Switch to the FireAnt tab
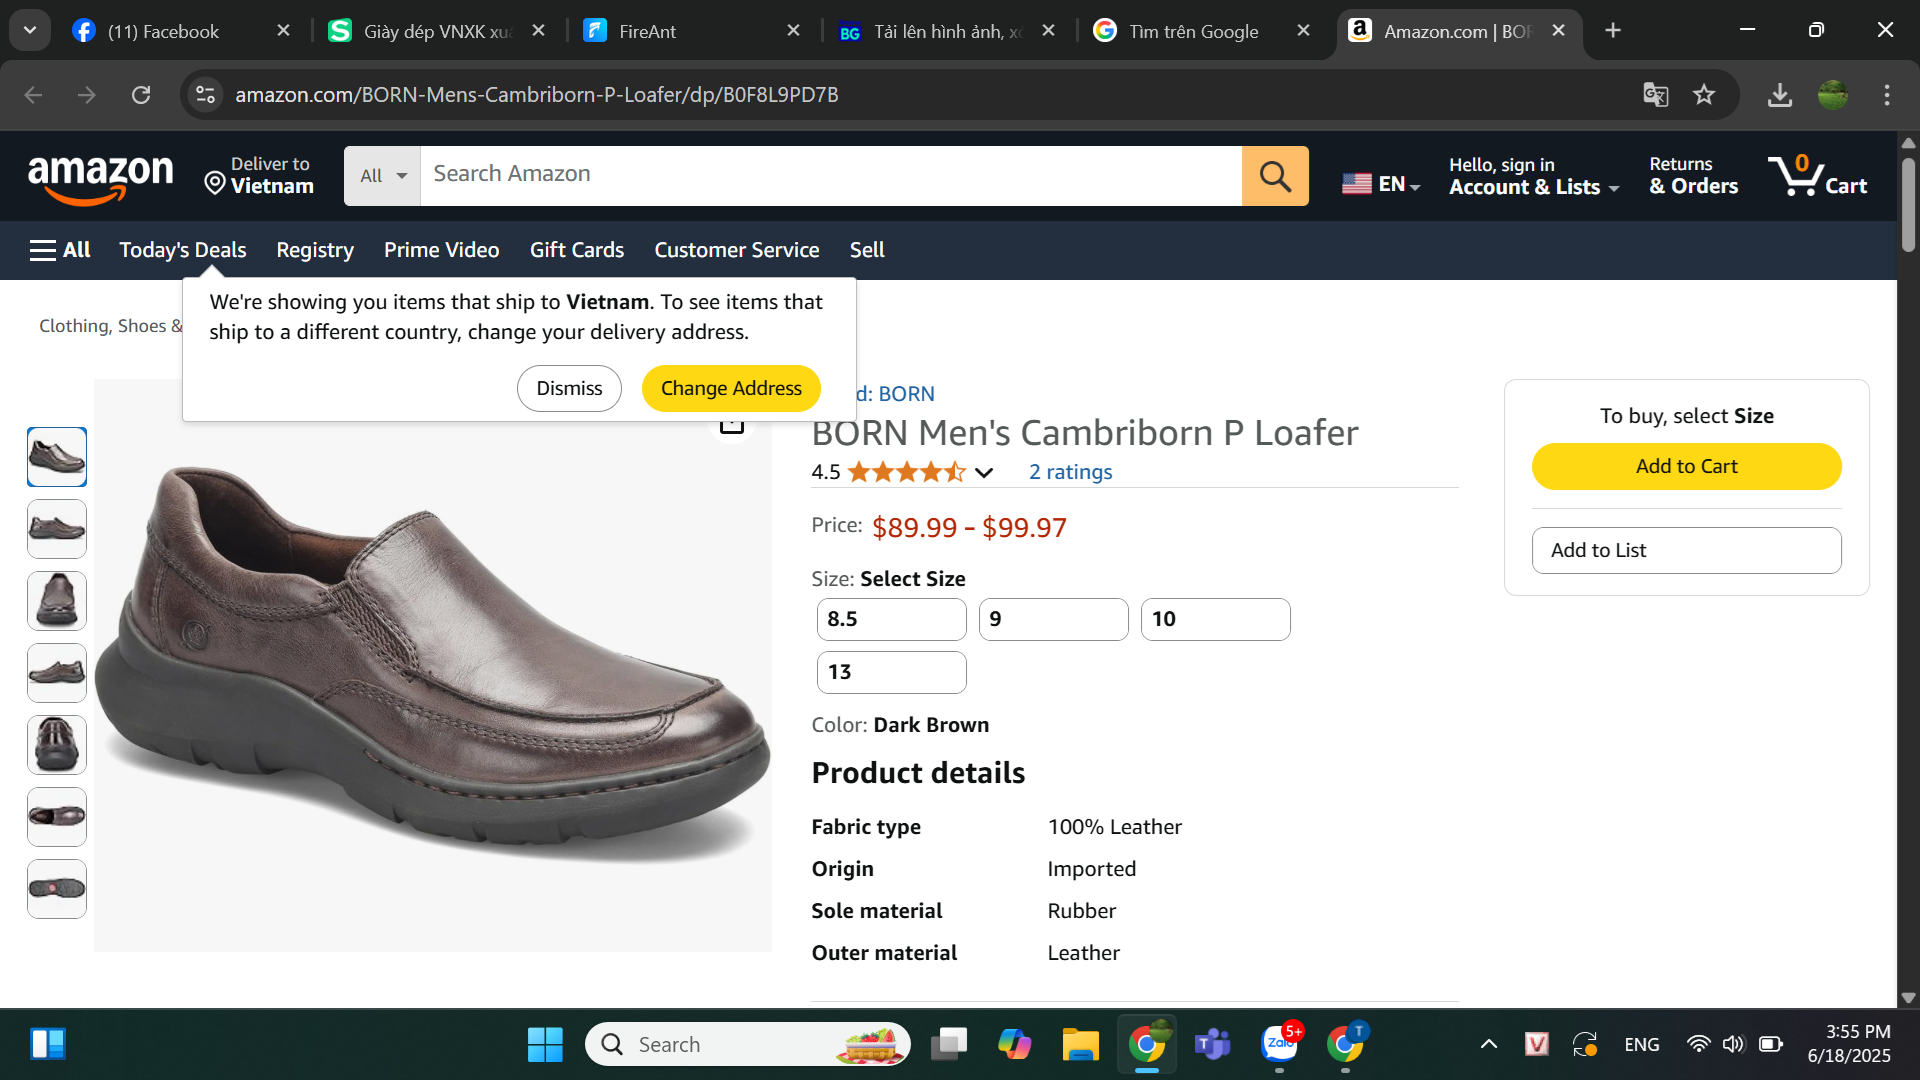 [691, 31]
